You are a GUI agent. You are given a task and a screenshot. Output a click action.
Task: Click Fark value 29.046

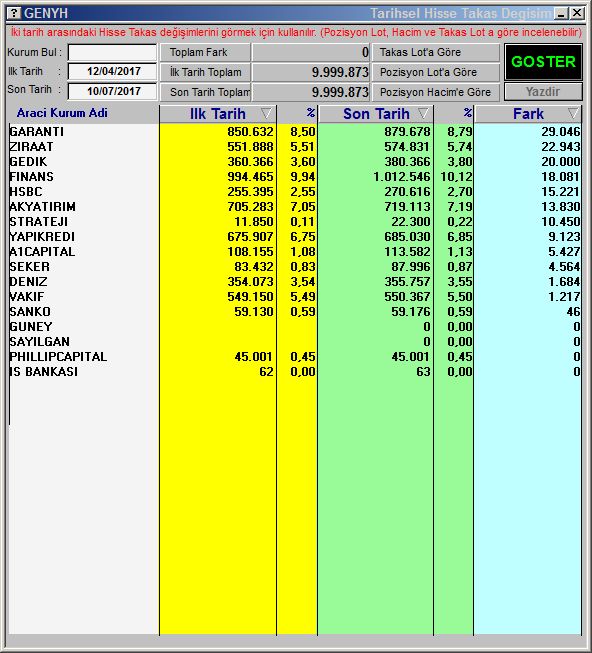560,132
